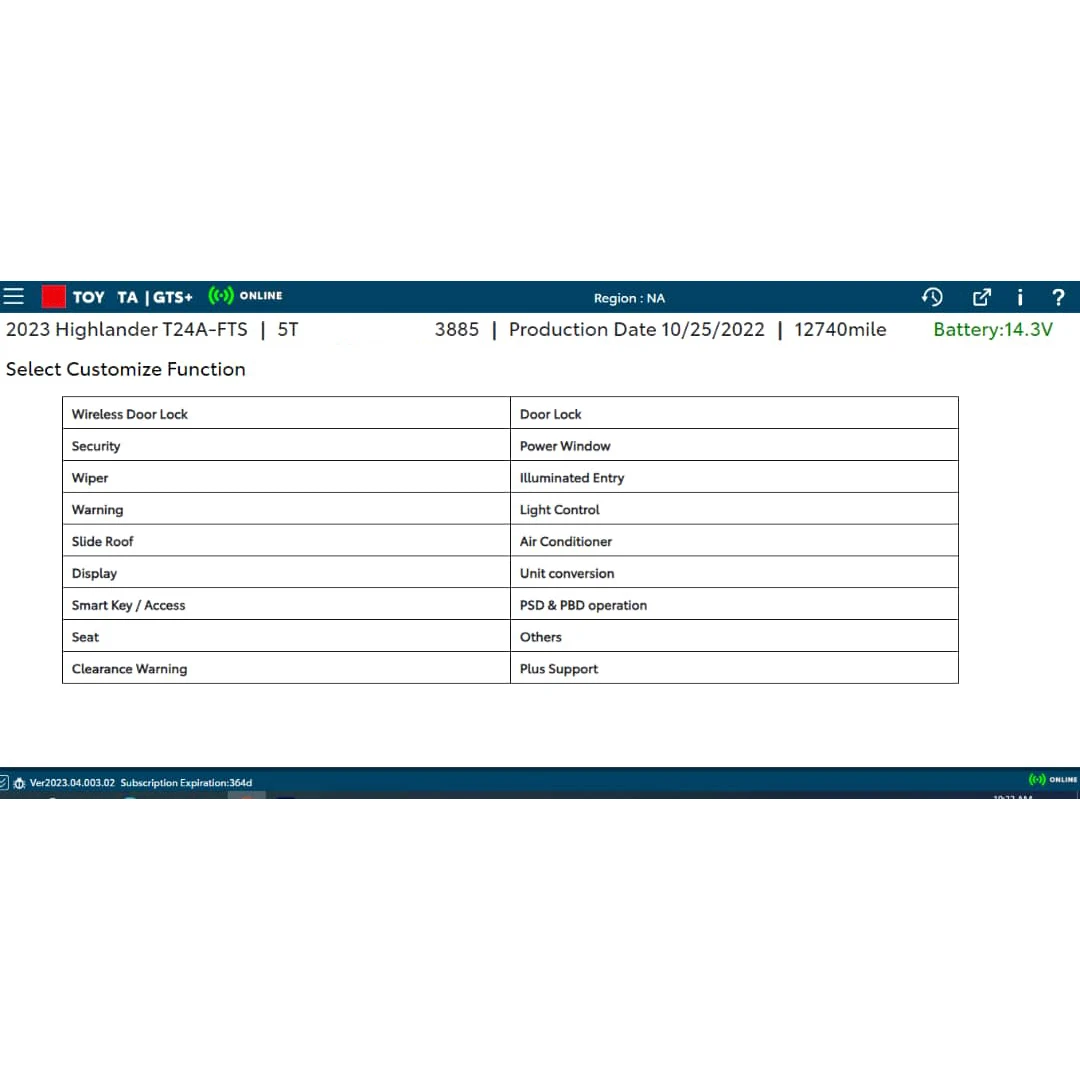
Task: Choose the Illuminated Entry function
Action: click(x=734, y=477)
